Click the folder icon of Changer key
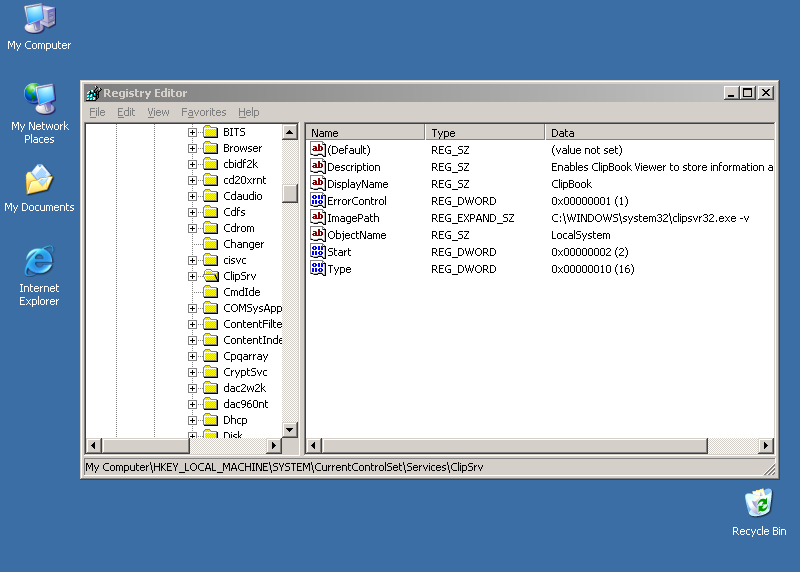This screenshot has height=572, width=800. click(211, 244)
